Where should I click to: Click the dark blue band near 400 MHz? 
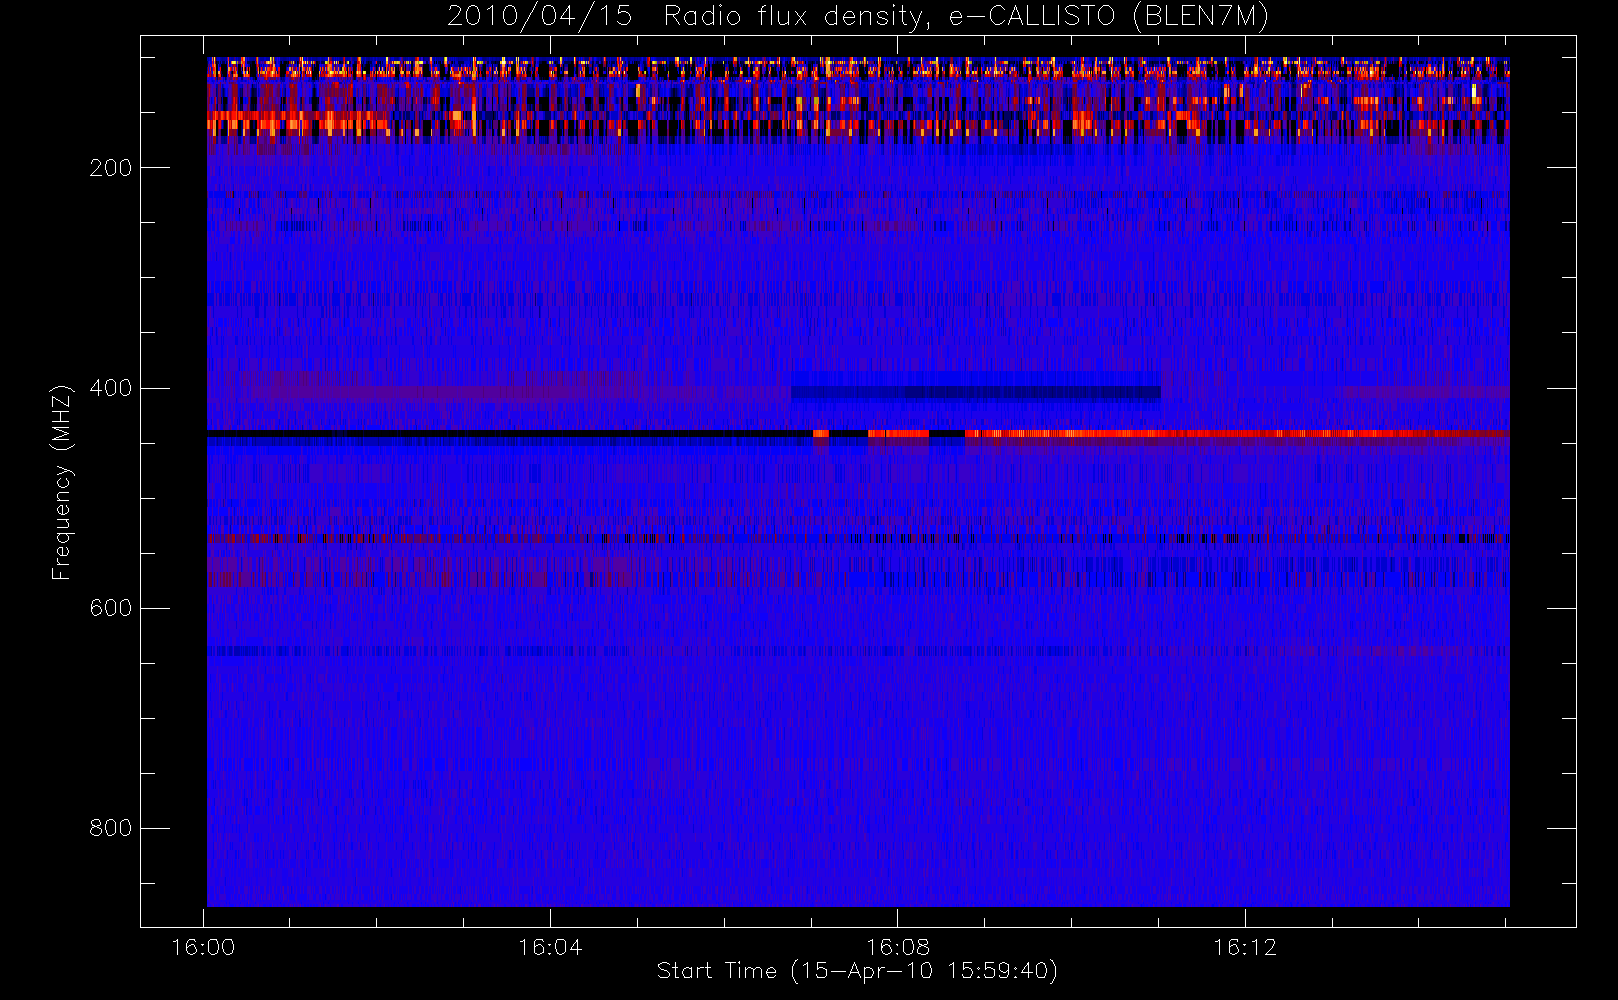tap(976, 393)
